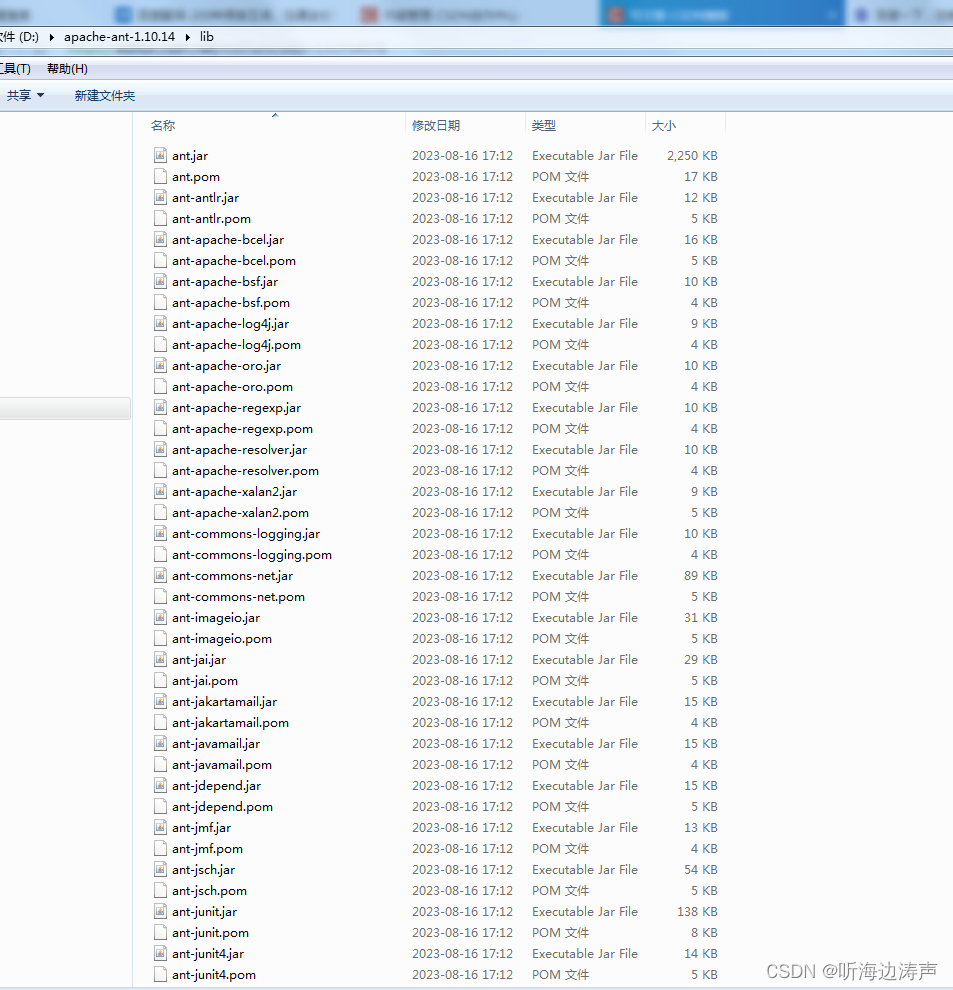The image size is (953, 990).
Task: Click the ant-apache-regexp.jar icon
Action: pos(160,407)
